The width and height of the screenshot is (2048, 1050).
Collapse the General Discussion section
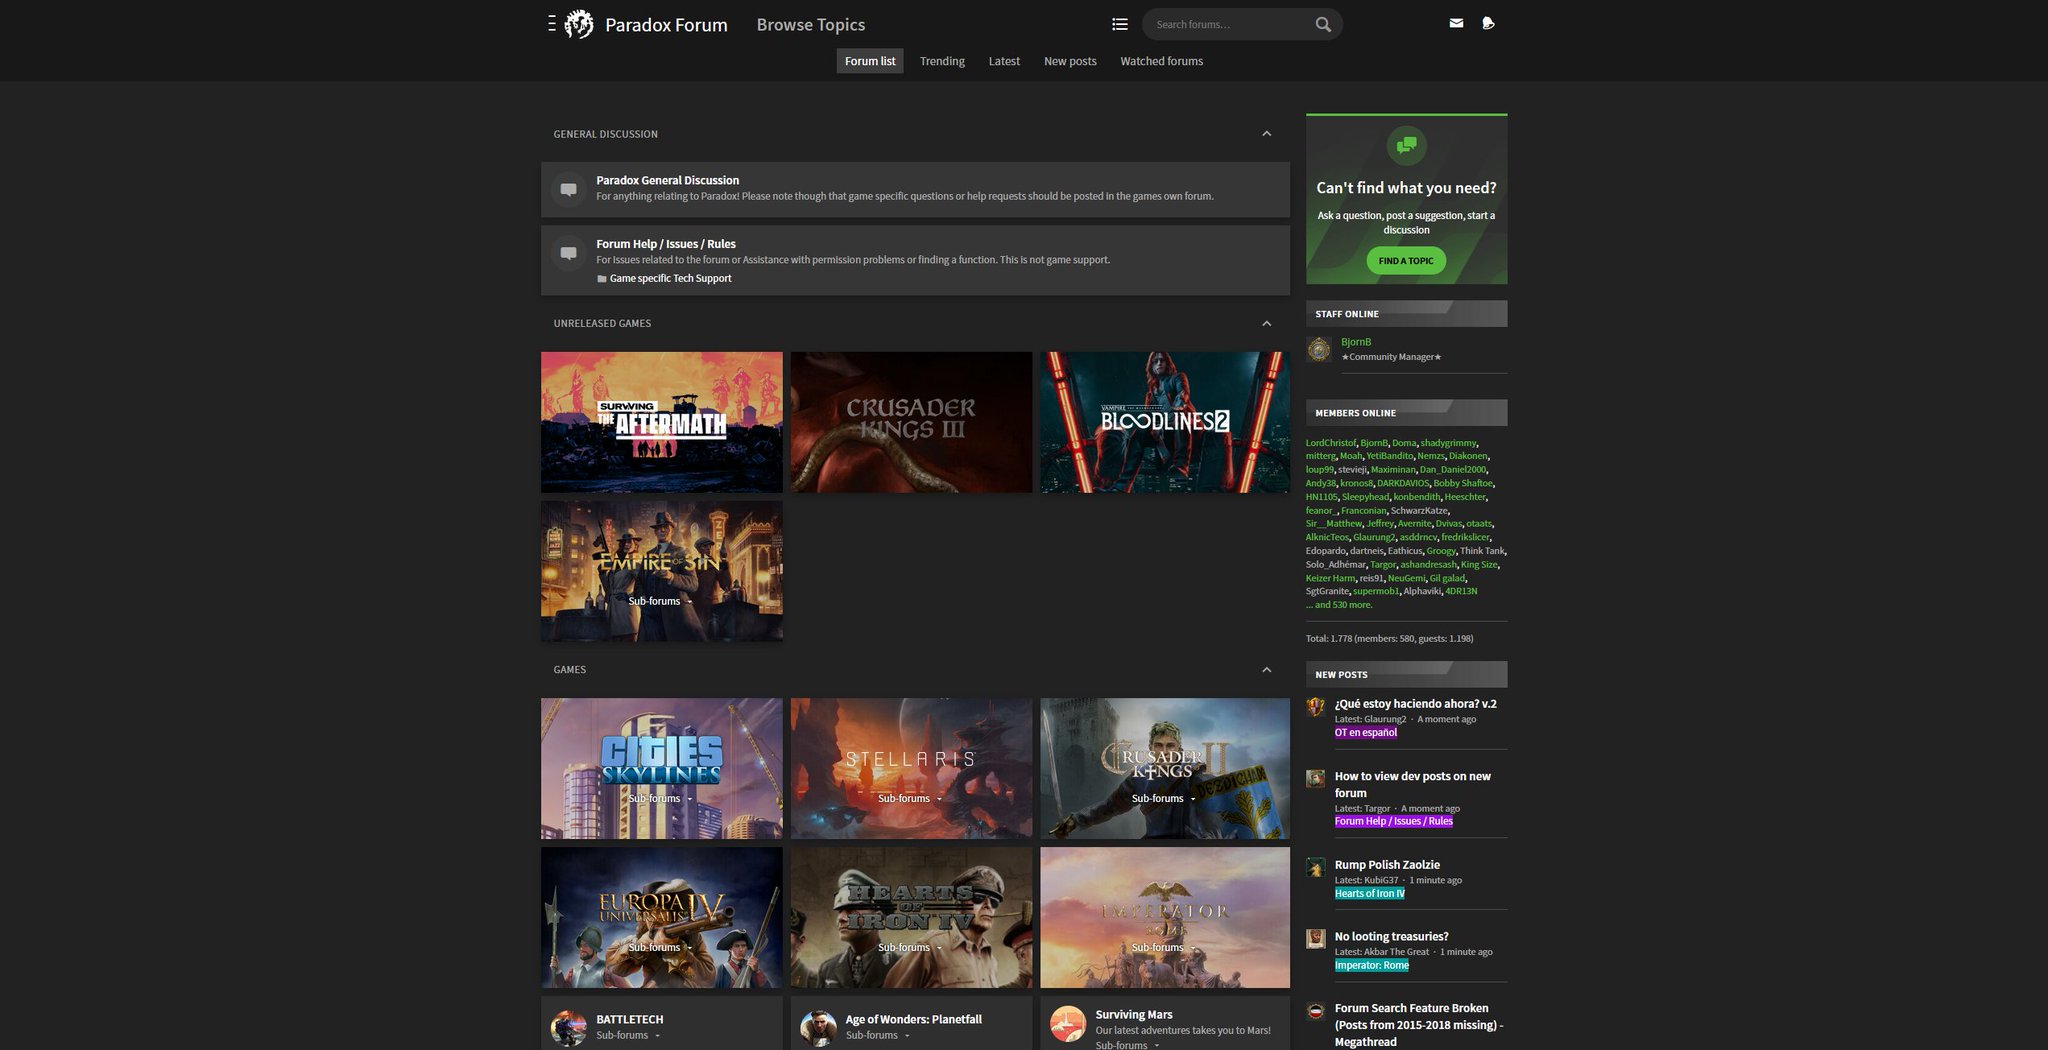click(x=1266, y=134)
